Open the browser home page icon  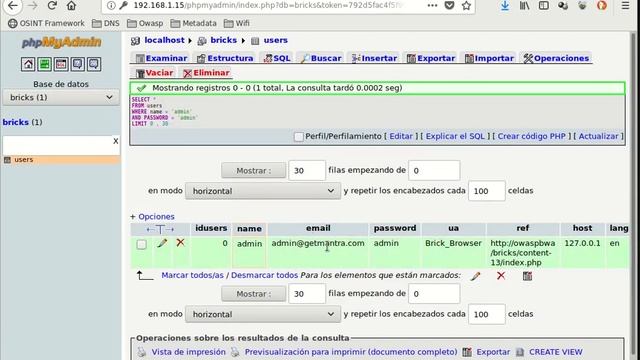coord(71,6)
